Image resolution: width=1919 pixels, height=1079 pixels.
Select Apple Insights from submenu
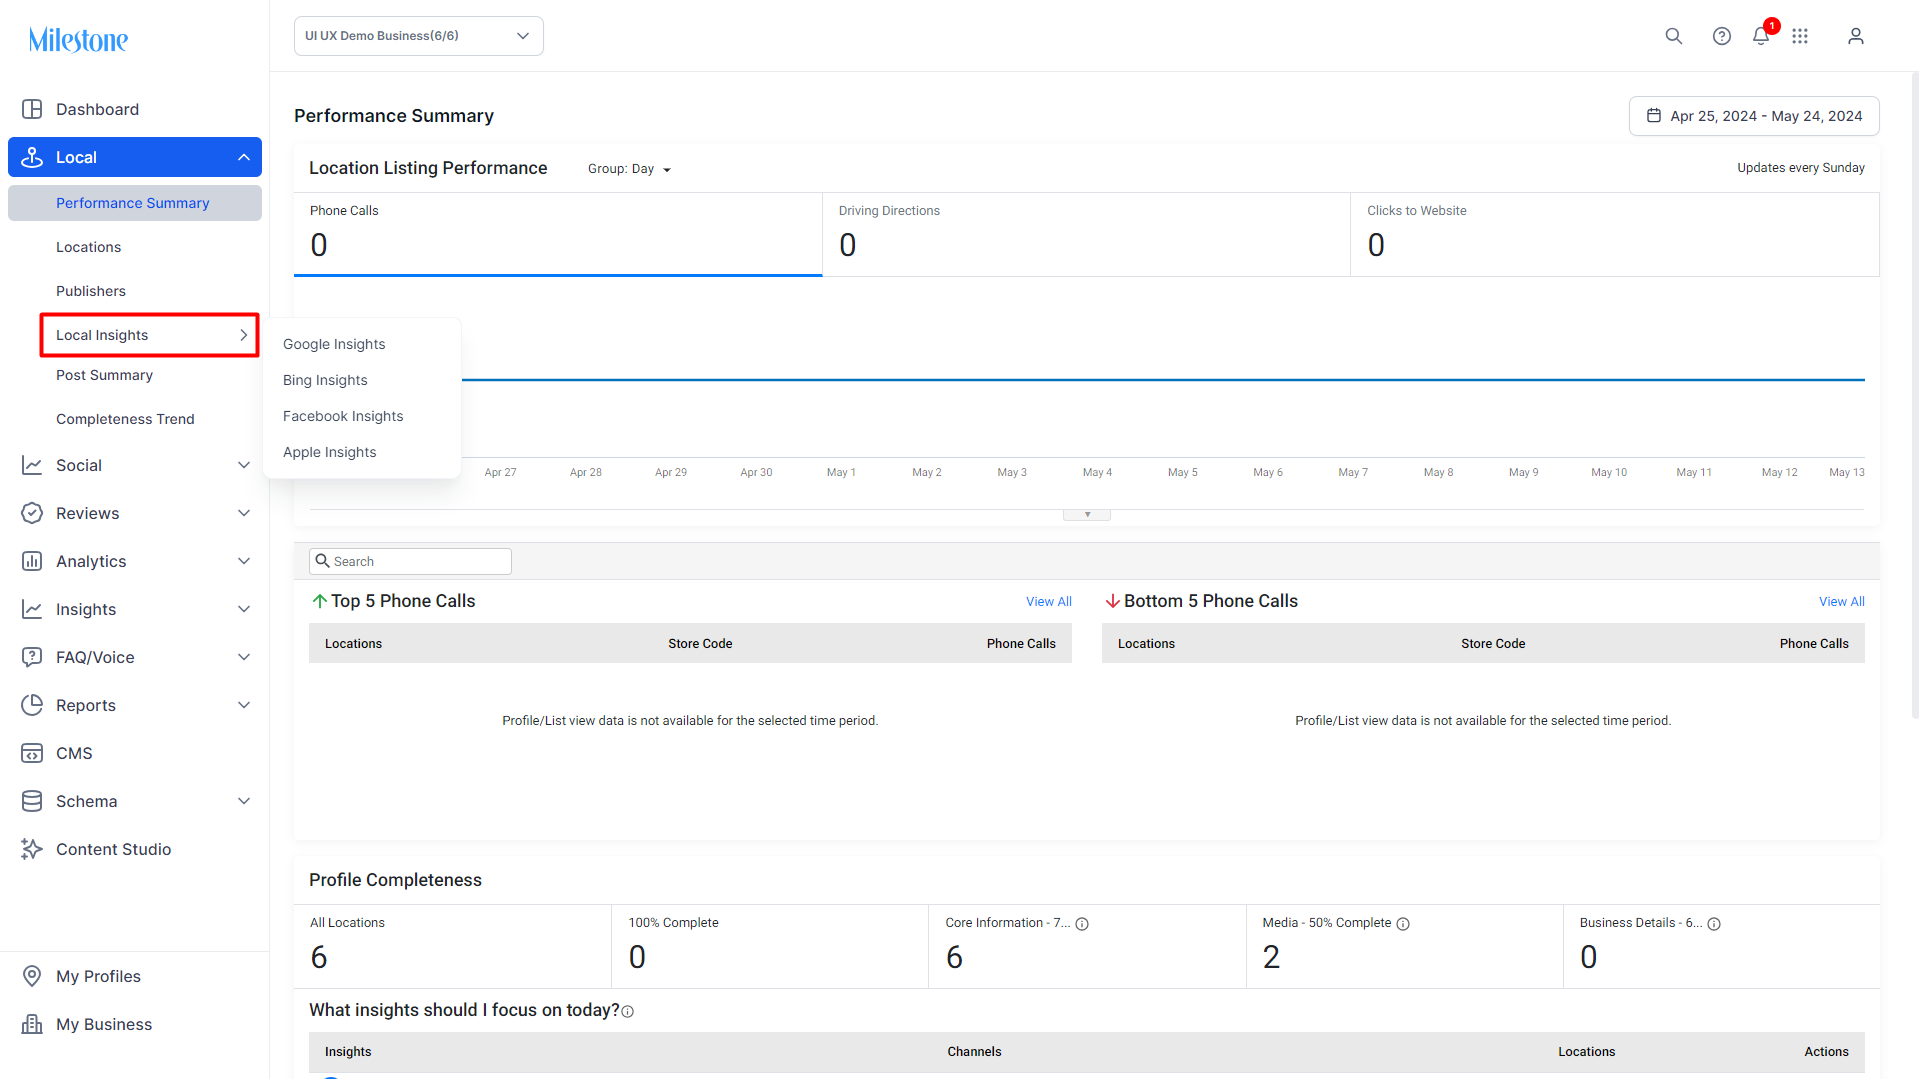(x=330, y=452)
